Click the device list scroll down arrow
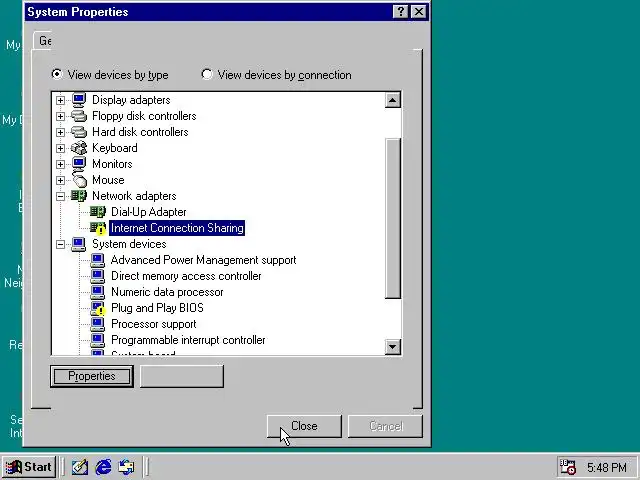 392,347
